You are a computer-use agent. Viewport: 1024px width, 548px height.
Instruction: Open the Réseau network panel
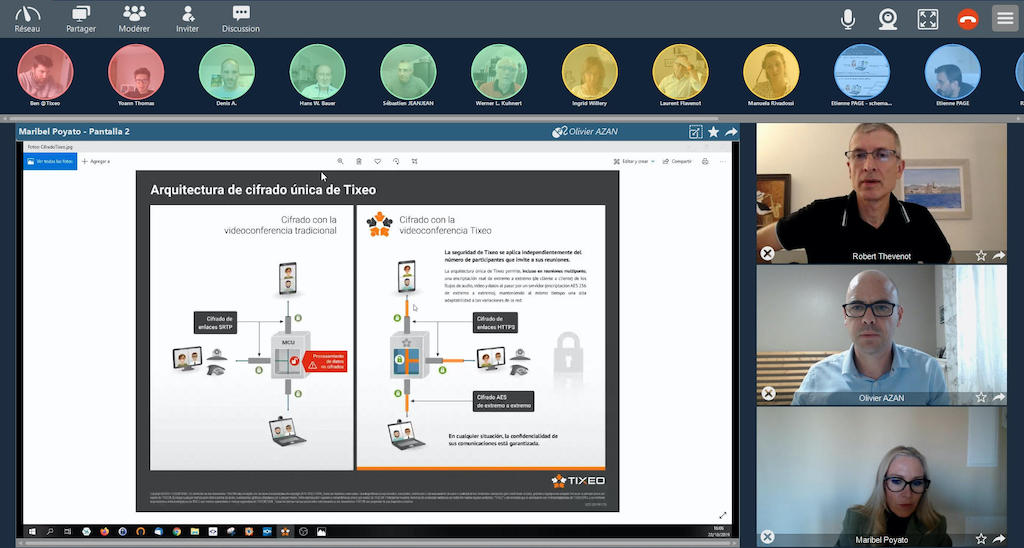pos(28,14)
